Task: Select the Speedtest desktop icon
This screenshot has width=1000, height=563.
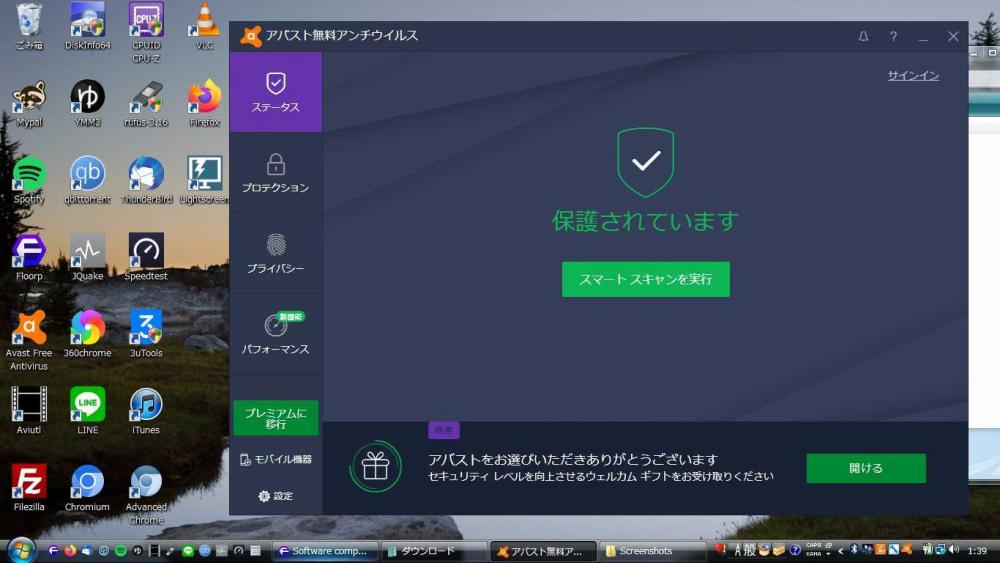Action: click(x=146, y=258)
